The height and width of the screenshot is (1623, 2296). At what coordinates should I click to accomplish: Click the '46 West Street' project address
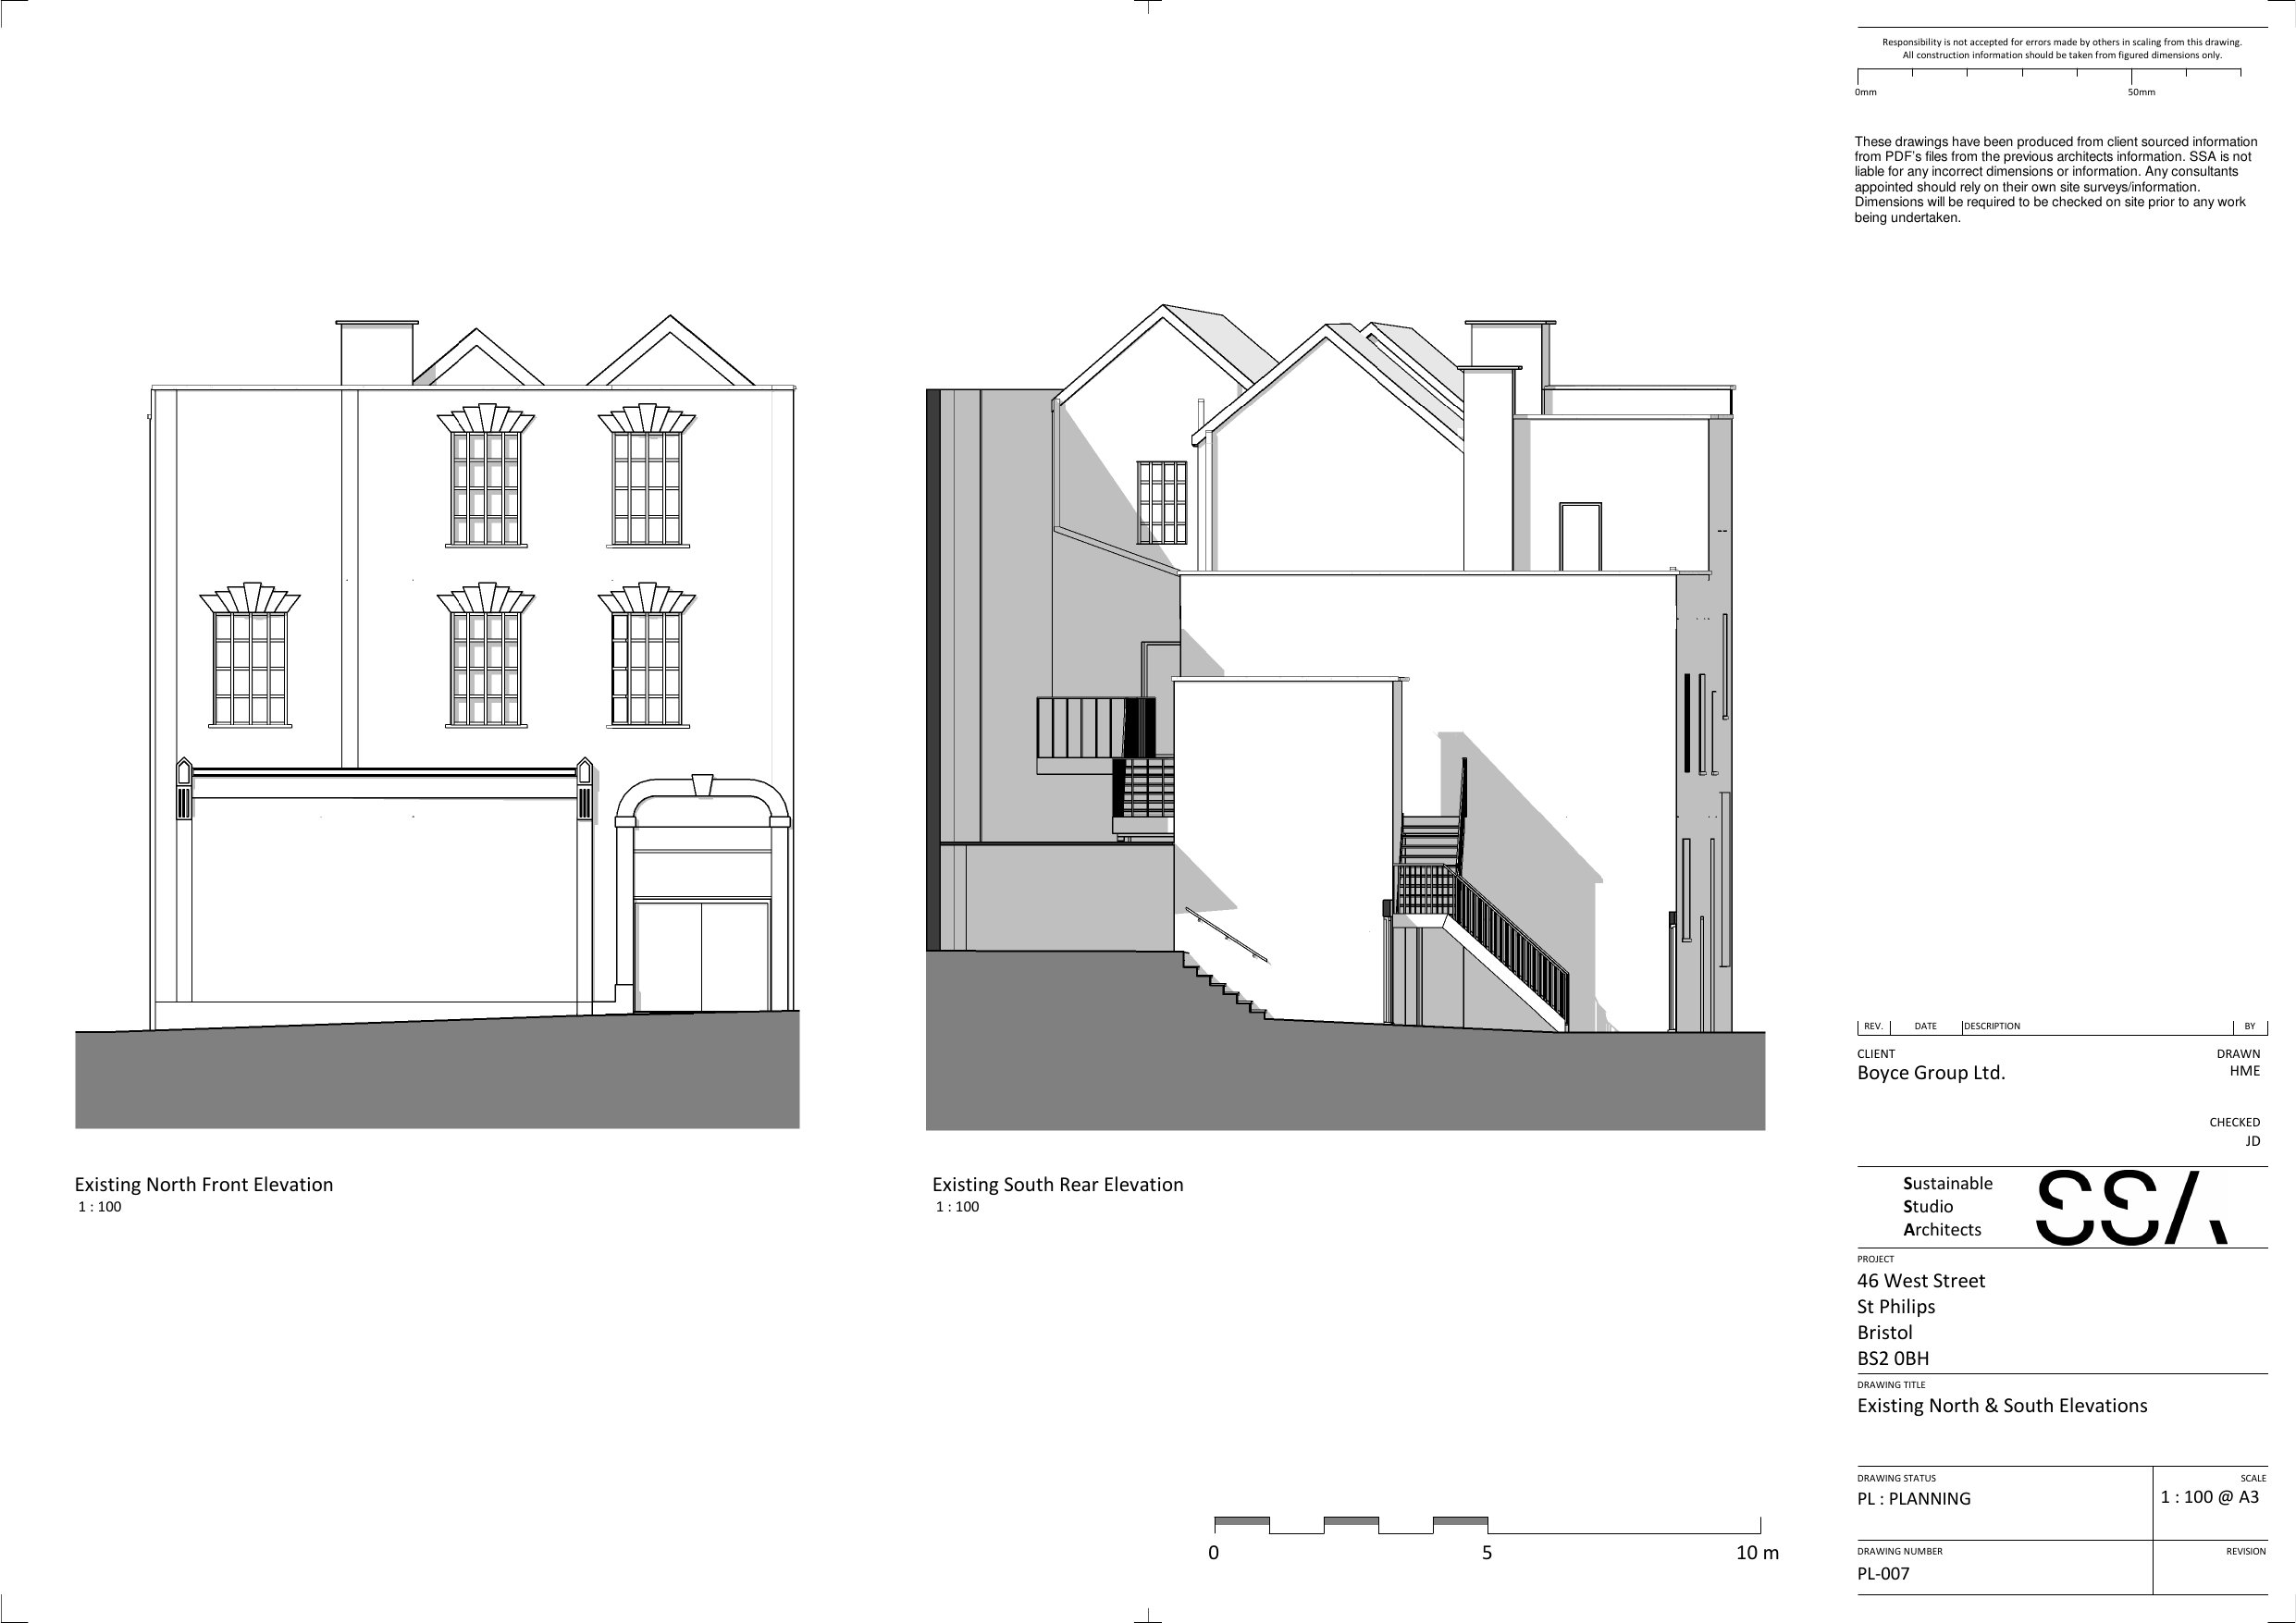tap(1920, 1280)
